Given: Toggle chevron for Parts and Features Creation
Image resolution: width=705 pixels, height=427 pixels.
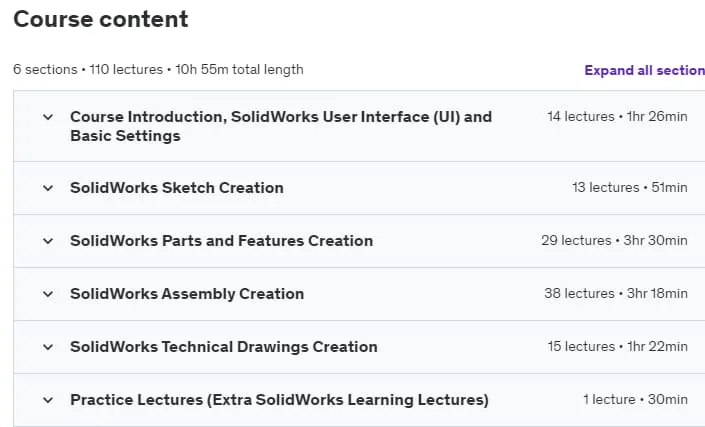Looking at the screenshot, I should pyautogui.click(x=48, y=241).
